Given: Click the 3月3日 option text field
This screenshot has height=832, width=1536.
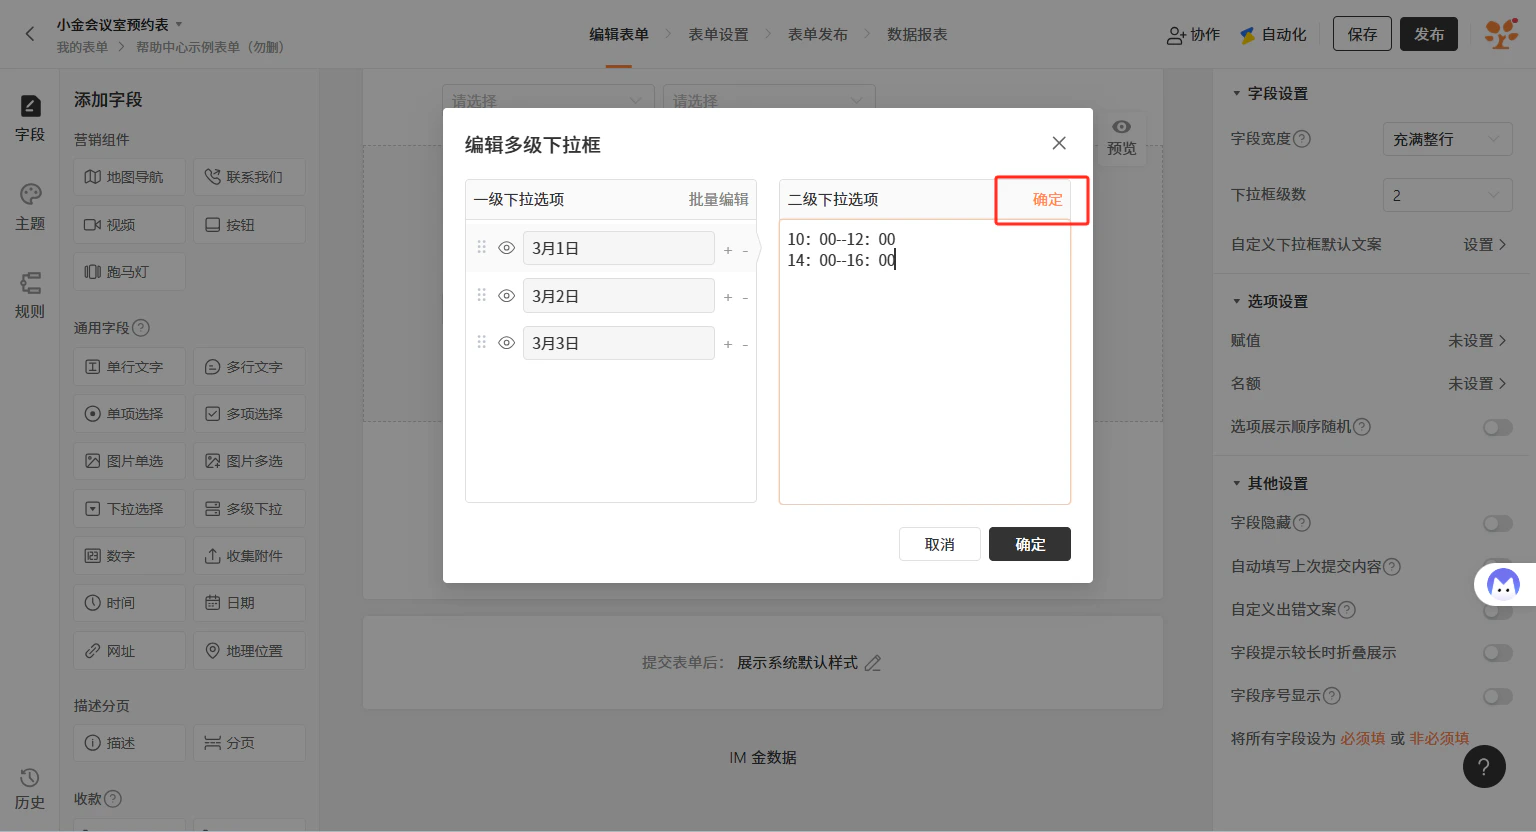Looking at the screenshot, I should pyautogui.click(x=619, y=343).
